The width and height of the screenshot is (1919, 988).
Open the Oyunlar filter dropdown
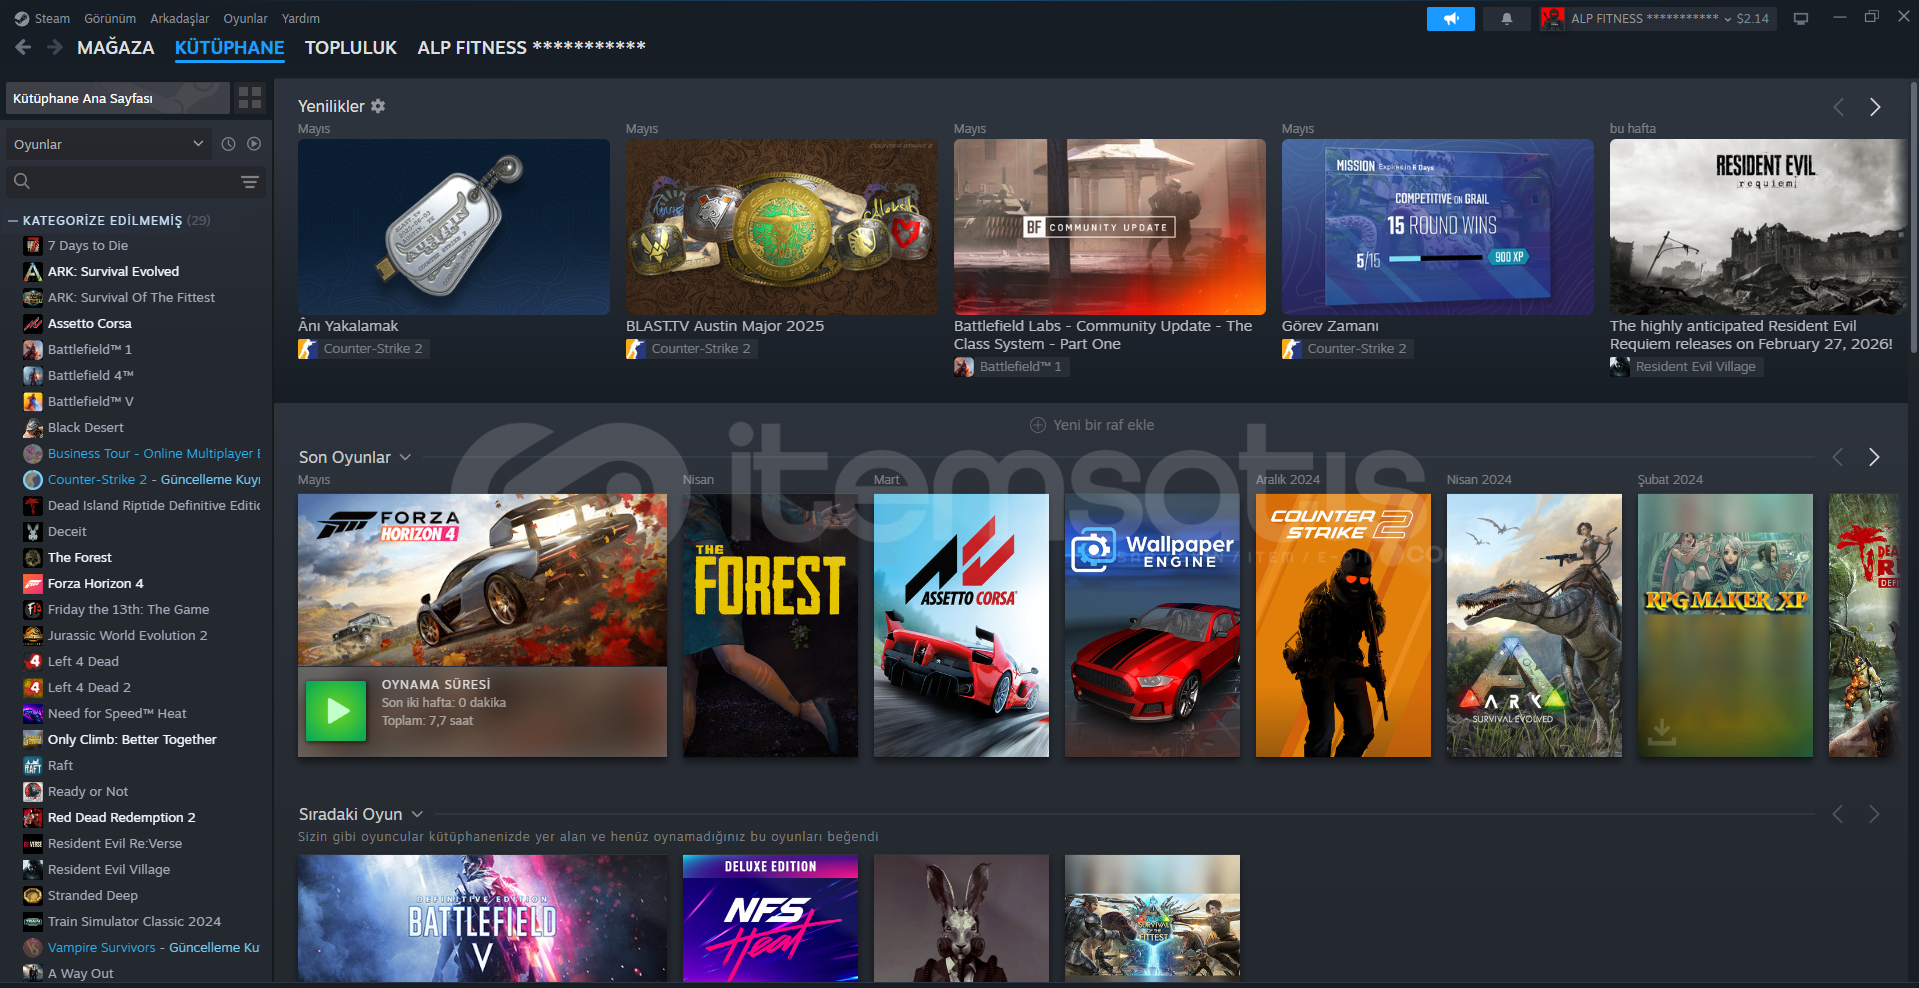[x=109, y=144]
